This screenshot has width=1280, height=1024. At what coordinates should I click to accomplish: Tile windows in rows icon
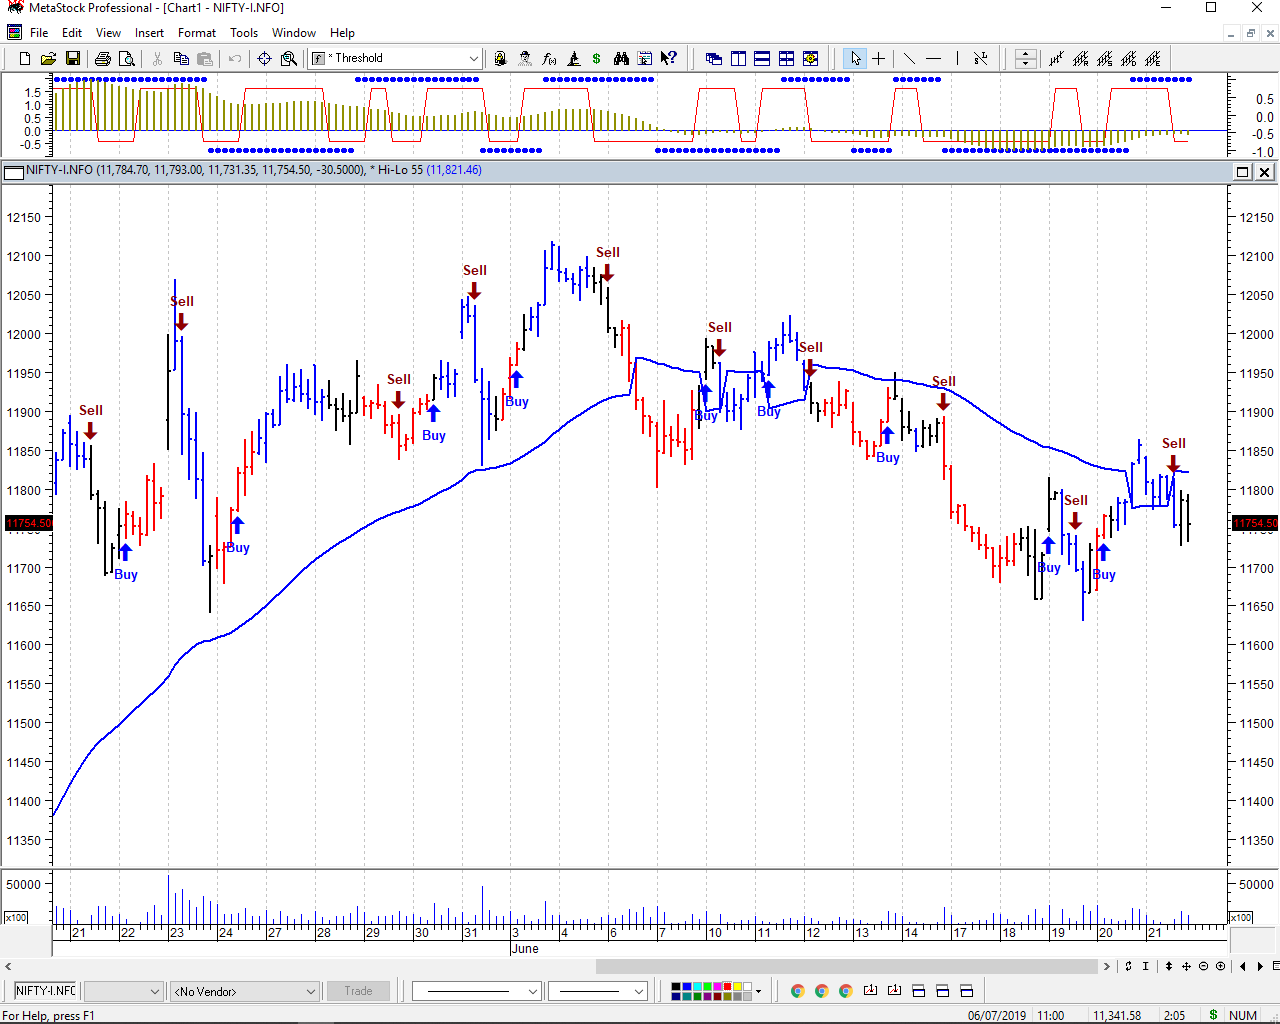(x=762, y=59)
